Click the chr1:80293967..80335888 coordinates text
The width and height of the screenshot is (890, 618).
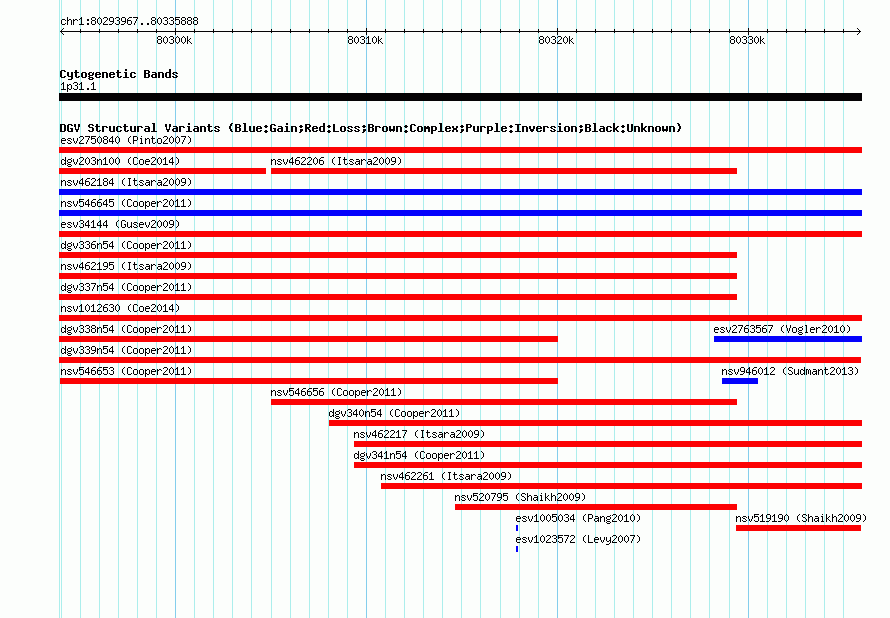(x=129, y=21)
